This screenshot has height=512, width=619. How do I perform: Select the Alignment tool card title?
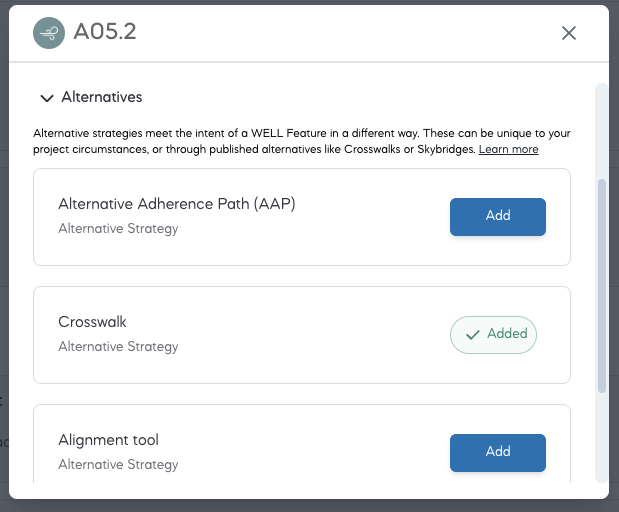(x=109, y=440)
